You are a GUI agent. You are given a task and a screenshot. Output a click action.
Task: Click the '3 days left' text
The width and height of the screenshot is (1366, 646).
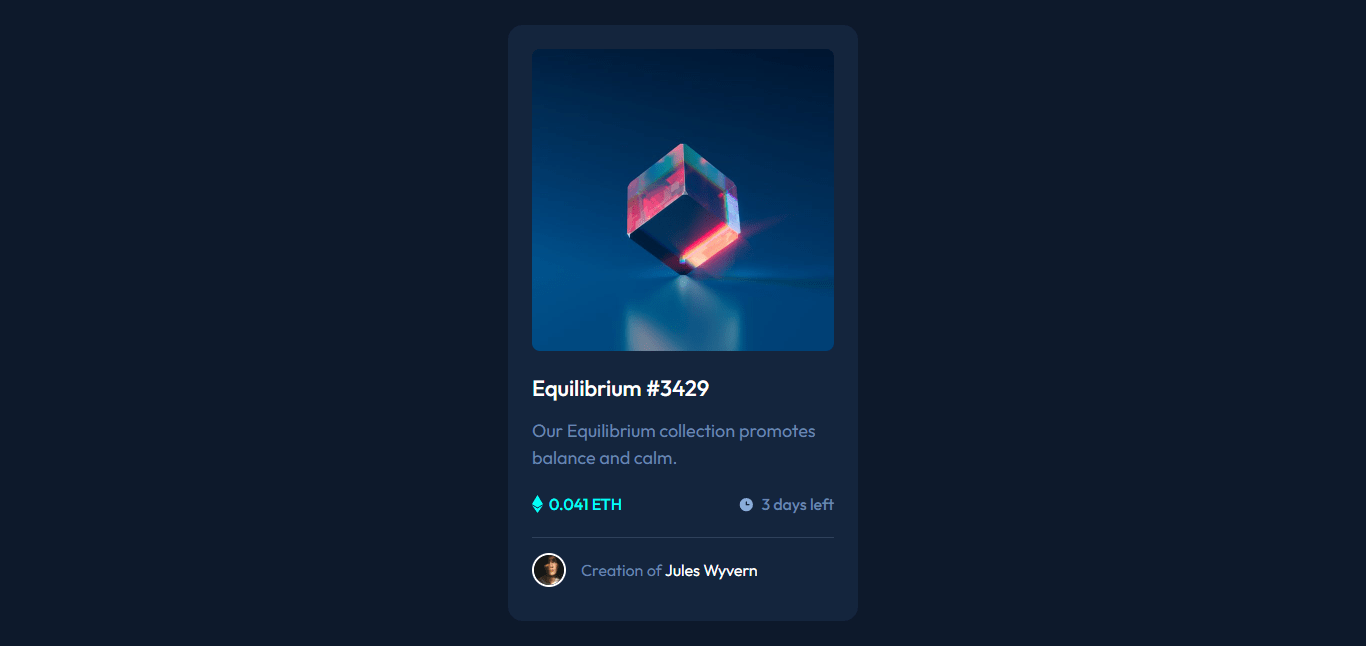click(797, 505)
